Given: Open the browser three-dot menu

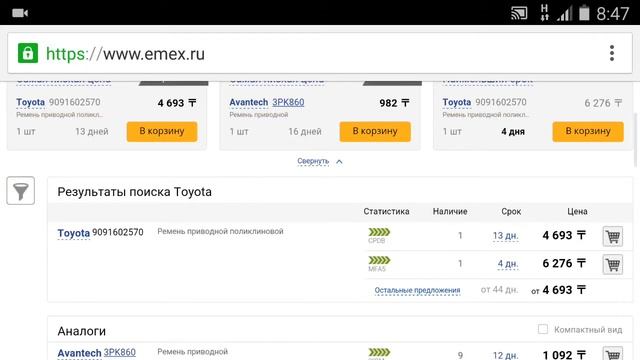Looking at the screenshot, I should [x=611, y=53].
